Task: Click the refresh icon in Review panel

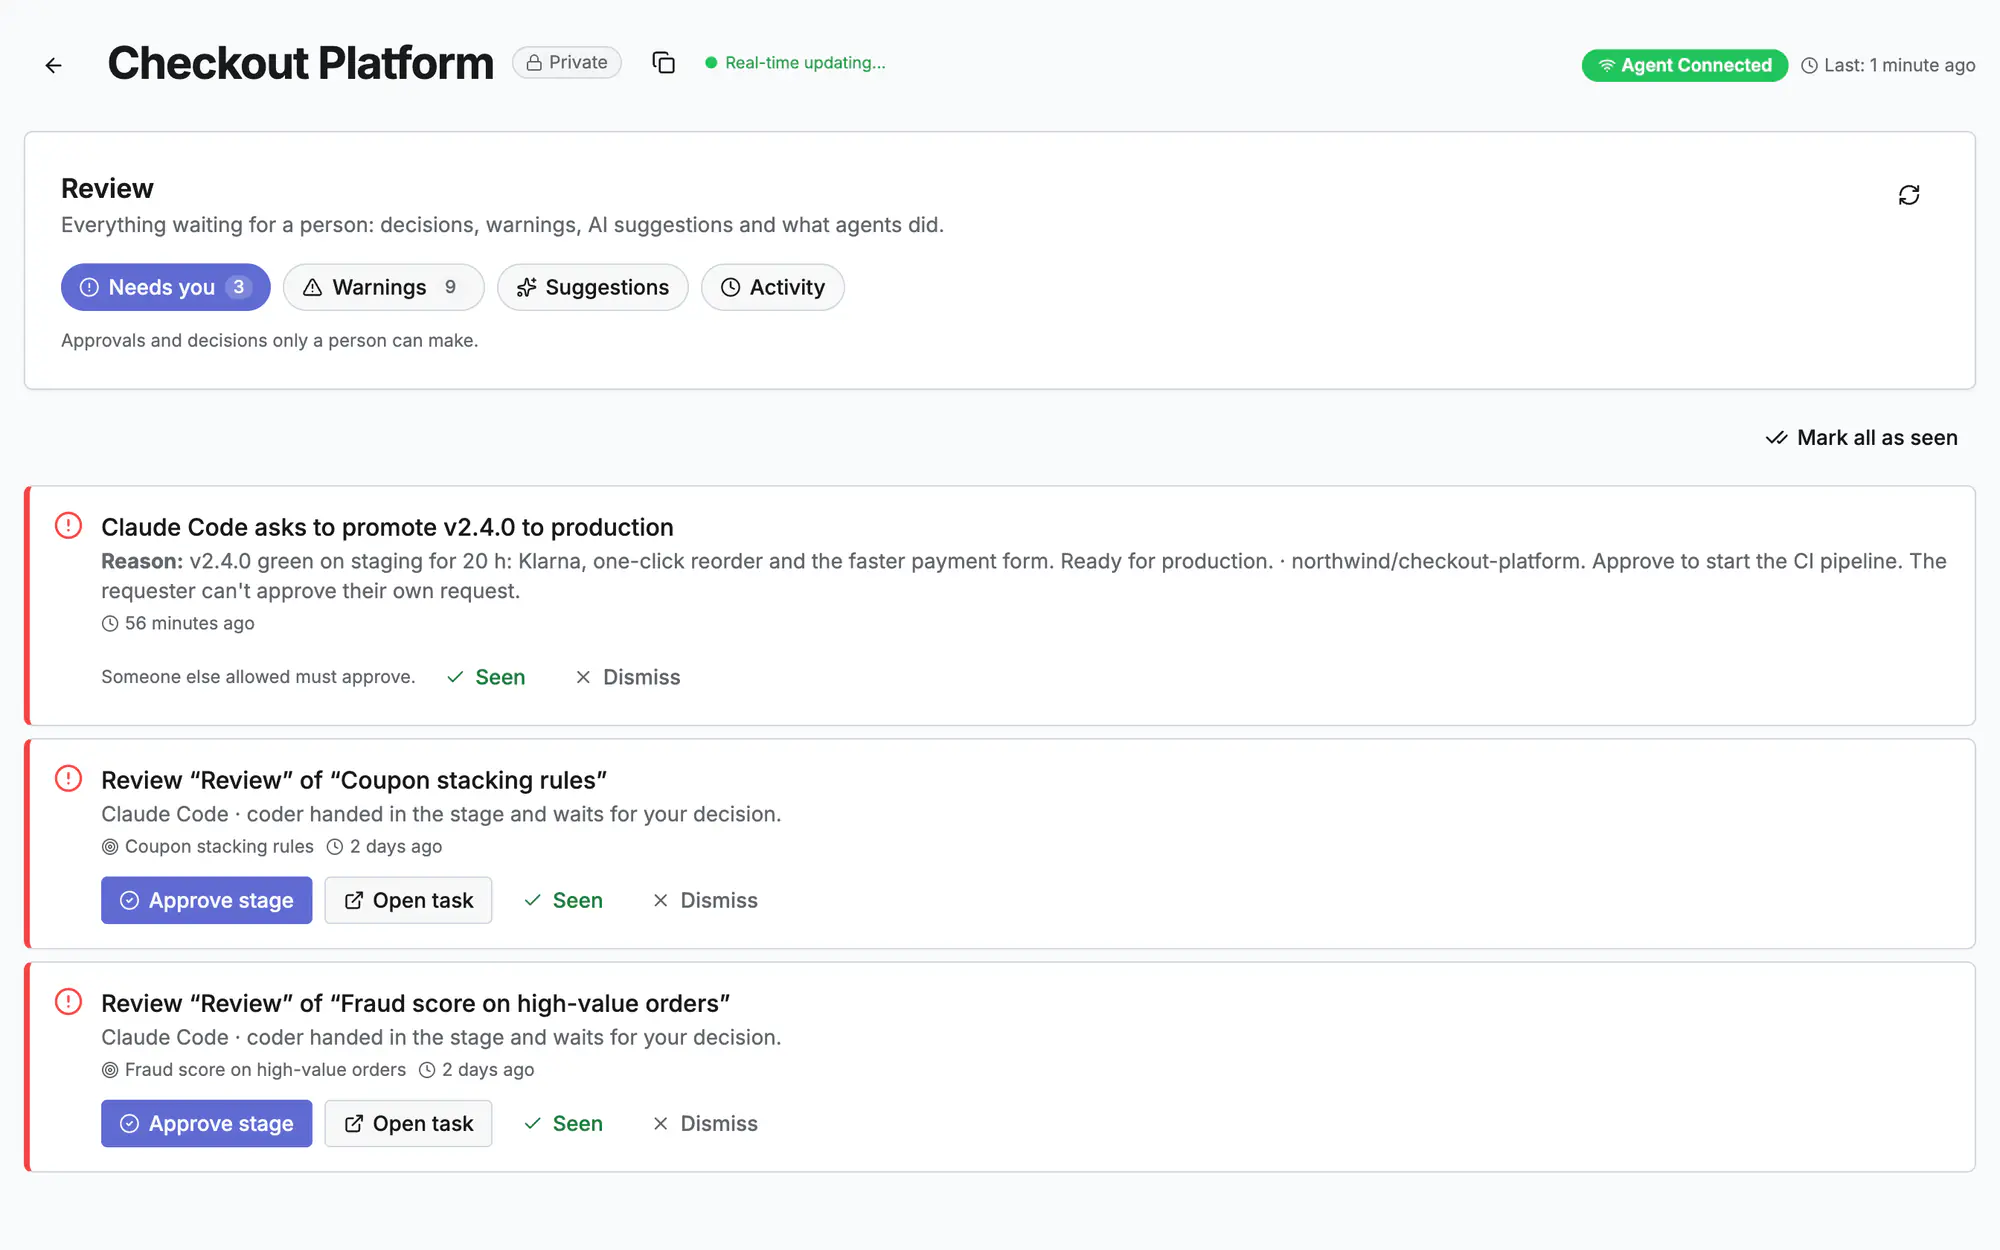Action: pyautogui.click(x=1909, y=195)
